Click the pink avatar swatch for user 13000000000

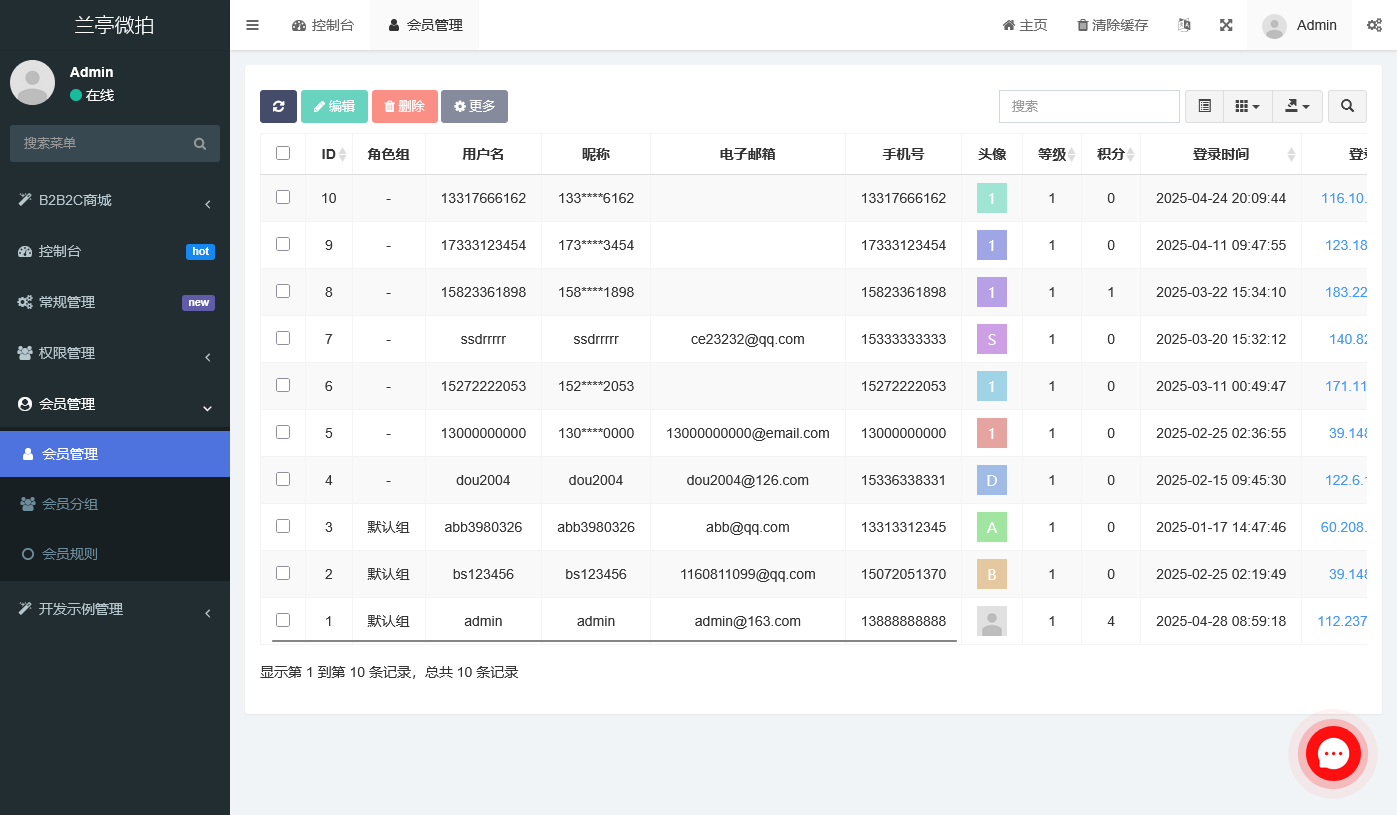[991, 433]
